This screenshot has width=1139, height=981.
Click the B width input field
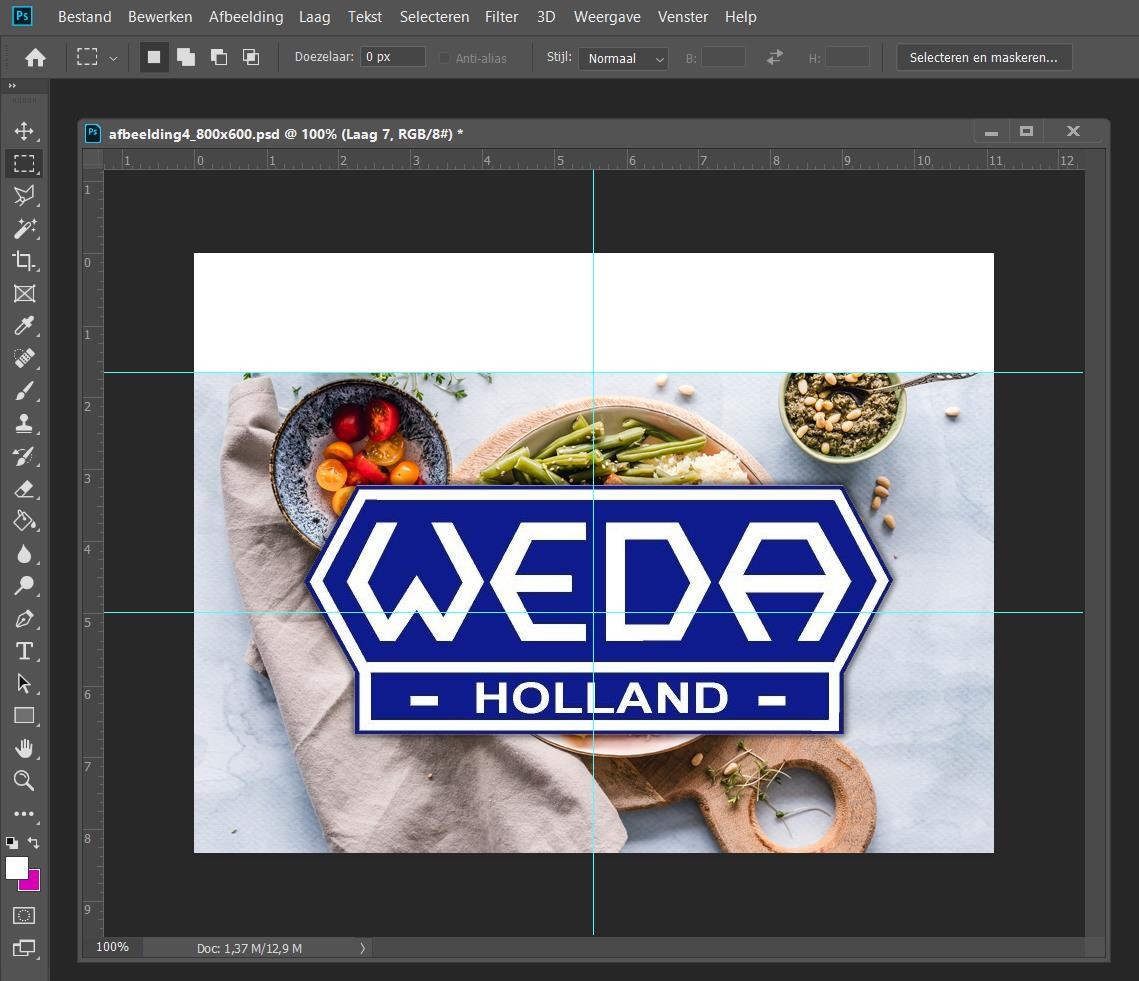[723, 57]
